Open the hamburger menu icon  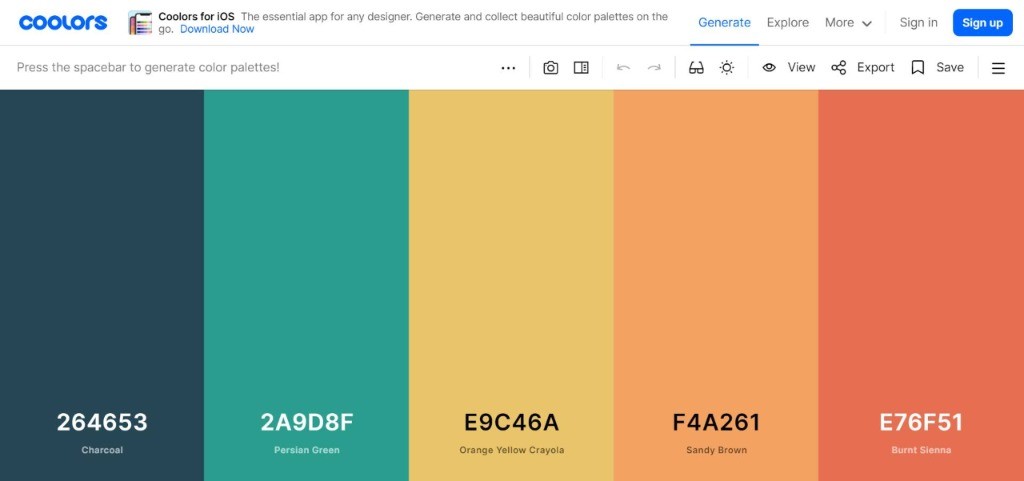point(998,68)
